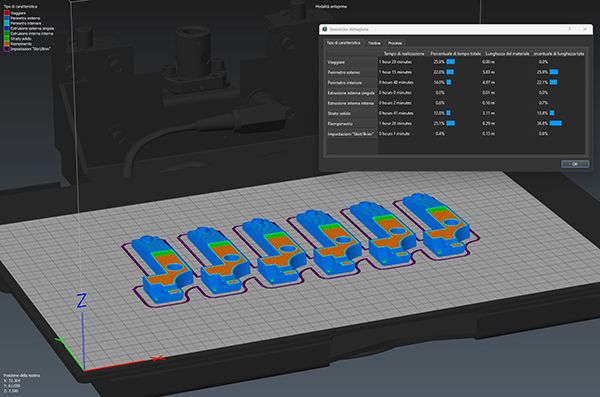Screen dimensions: 600x397
Task: Select the Viaggiare row header in the table
Action: 351,62
